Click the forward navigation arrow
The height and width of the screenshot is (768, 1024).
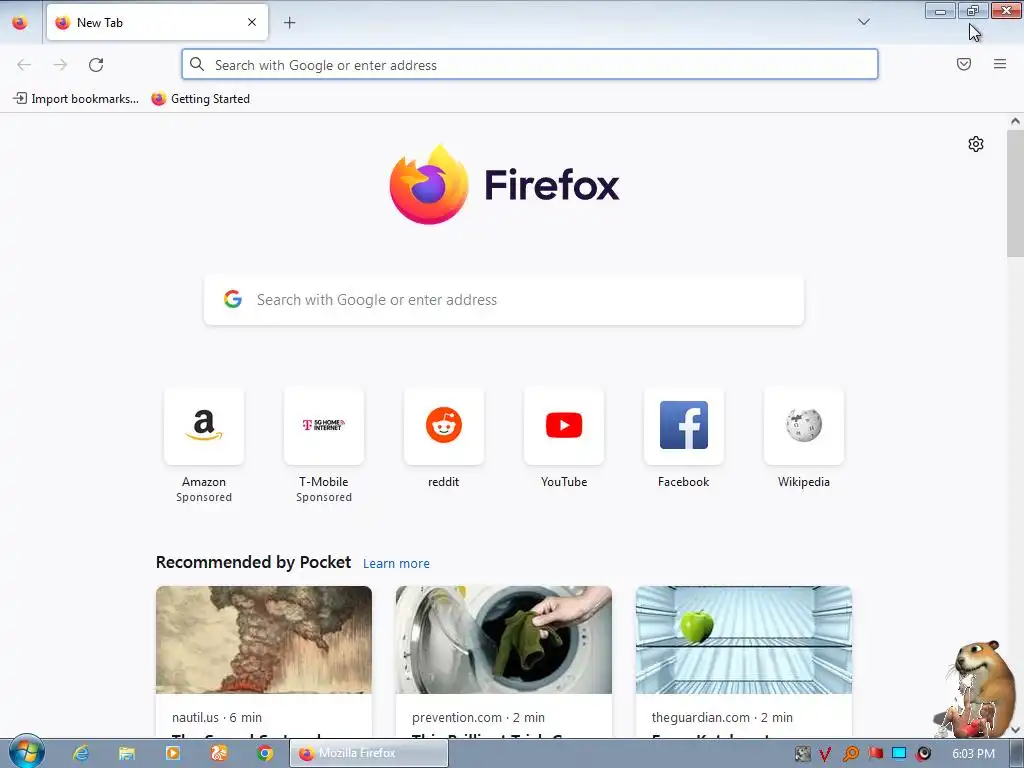pos(60,65)
